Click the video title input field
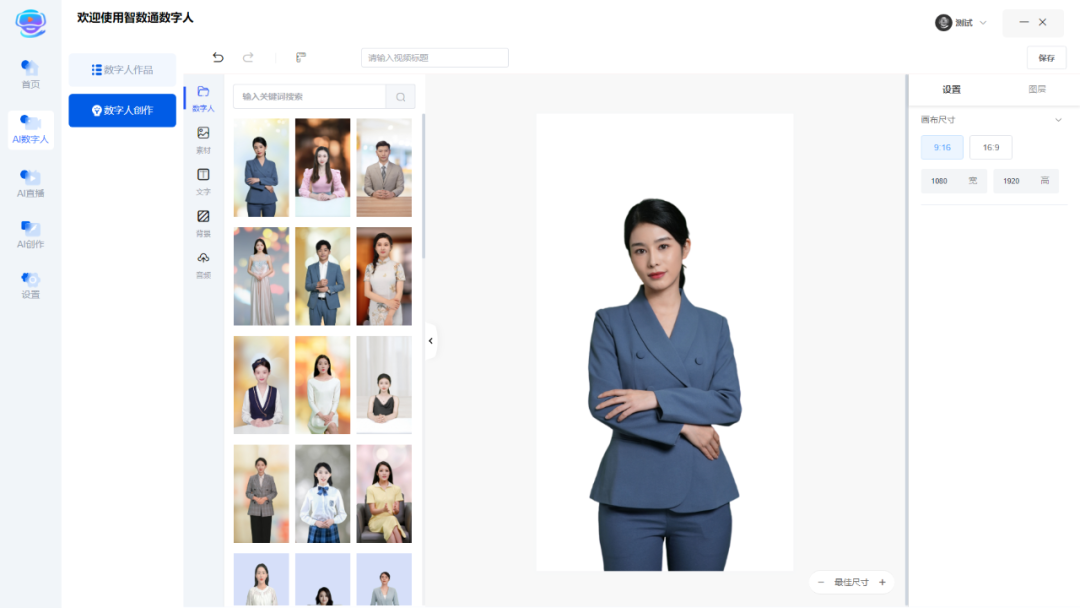1080x608 pixels. click(435, 58)
